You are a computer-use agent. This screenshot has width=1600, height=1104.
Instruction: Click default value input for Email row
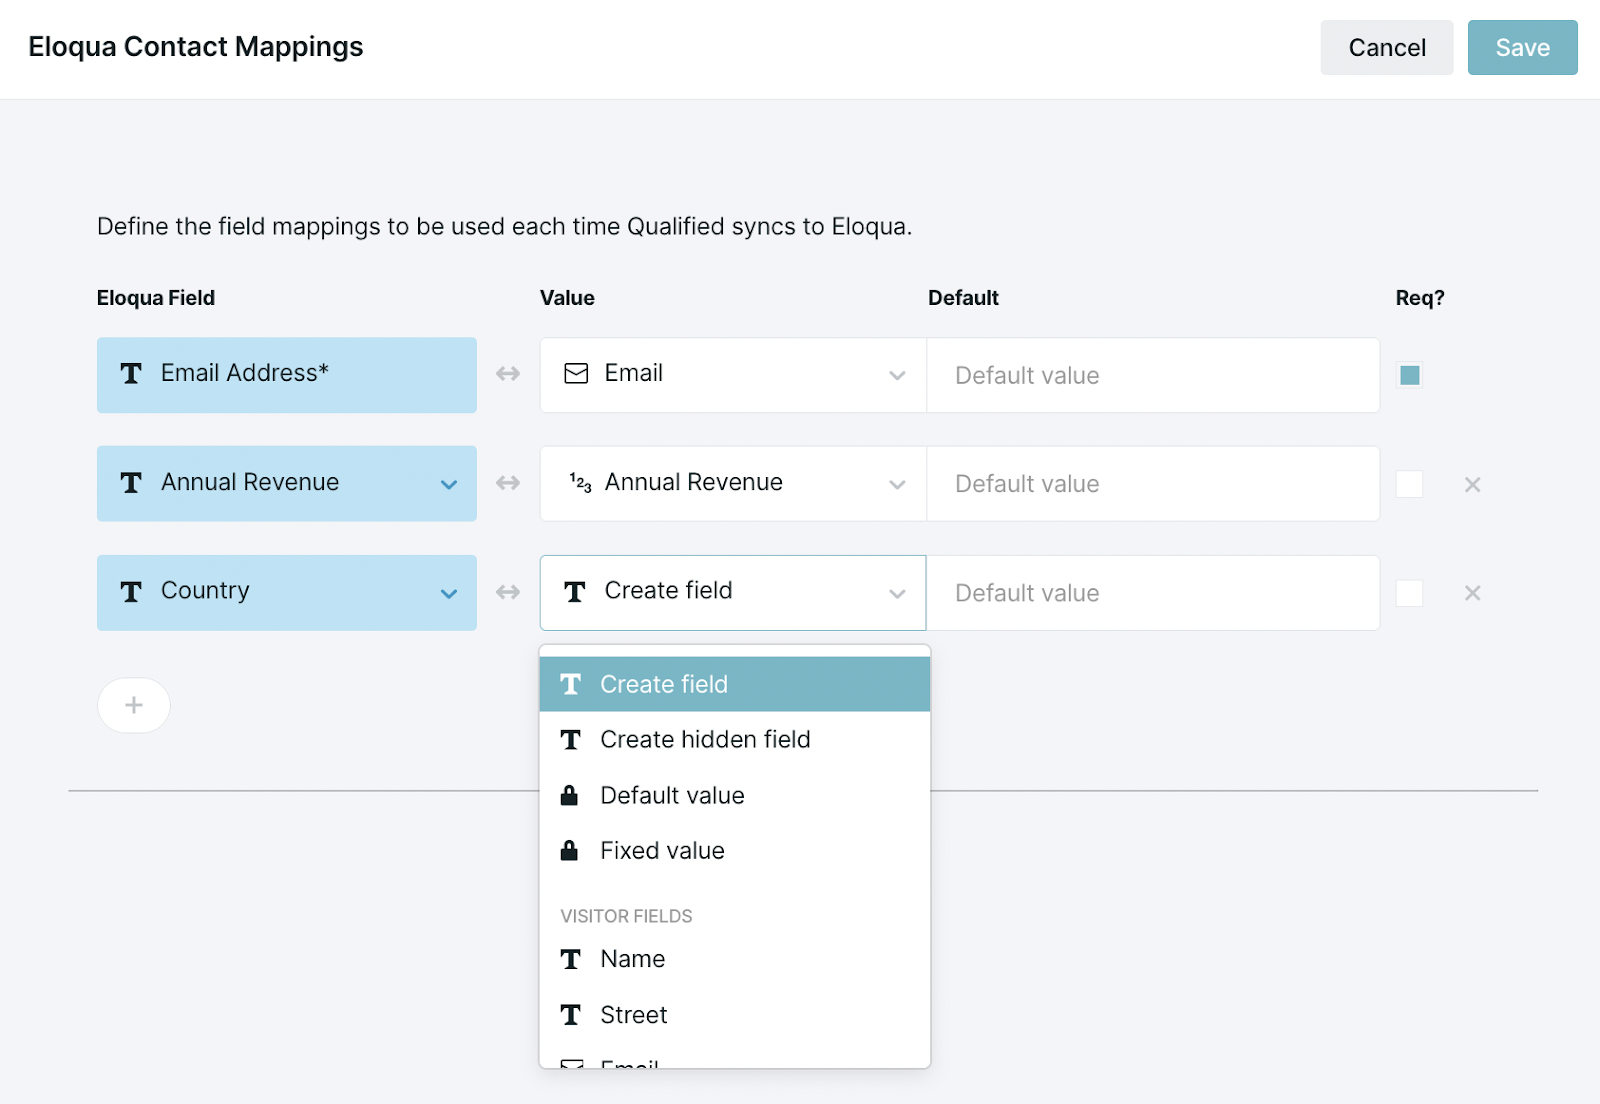point(1153,375)
